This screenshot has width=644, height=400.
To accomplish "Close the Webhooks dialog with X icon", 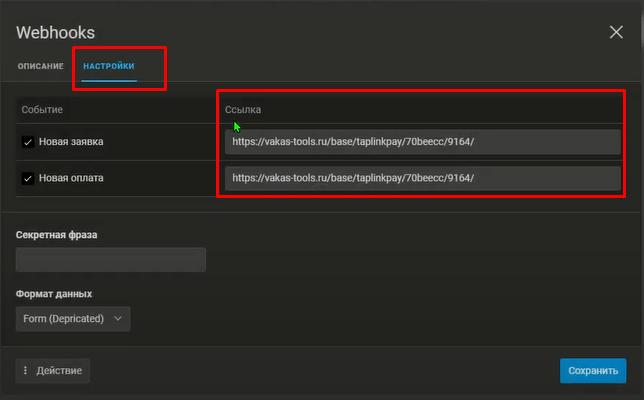I will [x=616, y=32].
